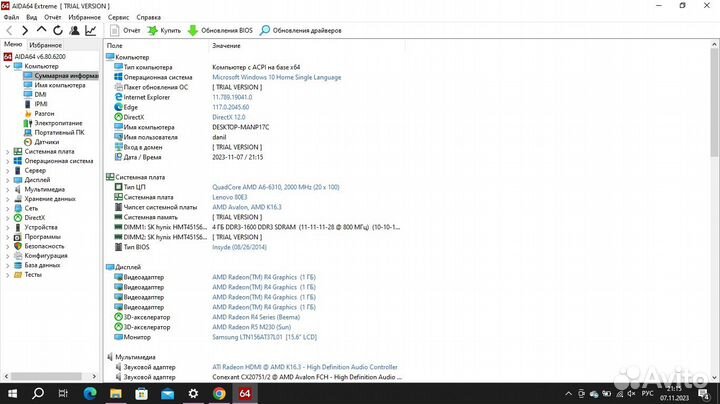This screenshot has height=404, width=720.
Task: Open the Файл menu
Action: click(11, 17)
